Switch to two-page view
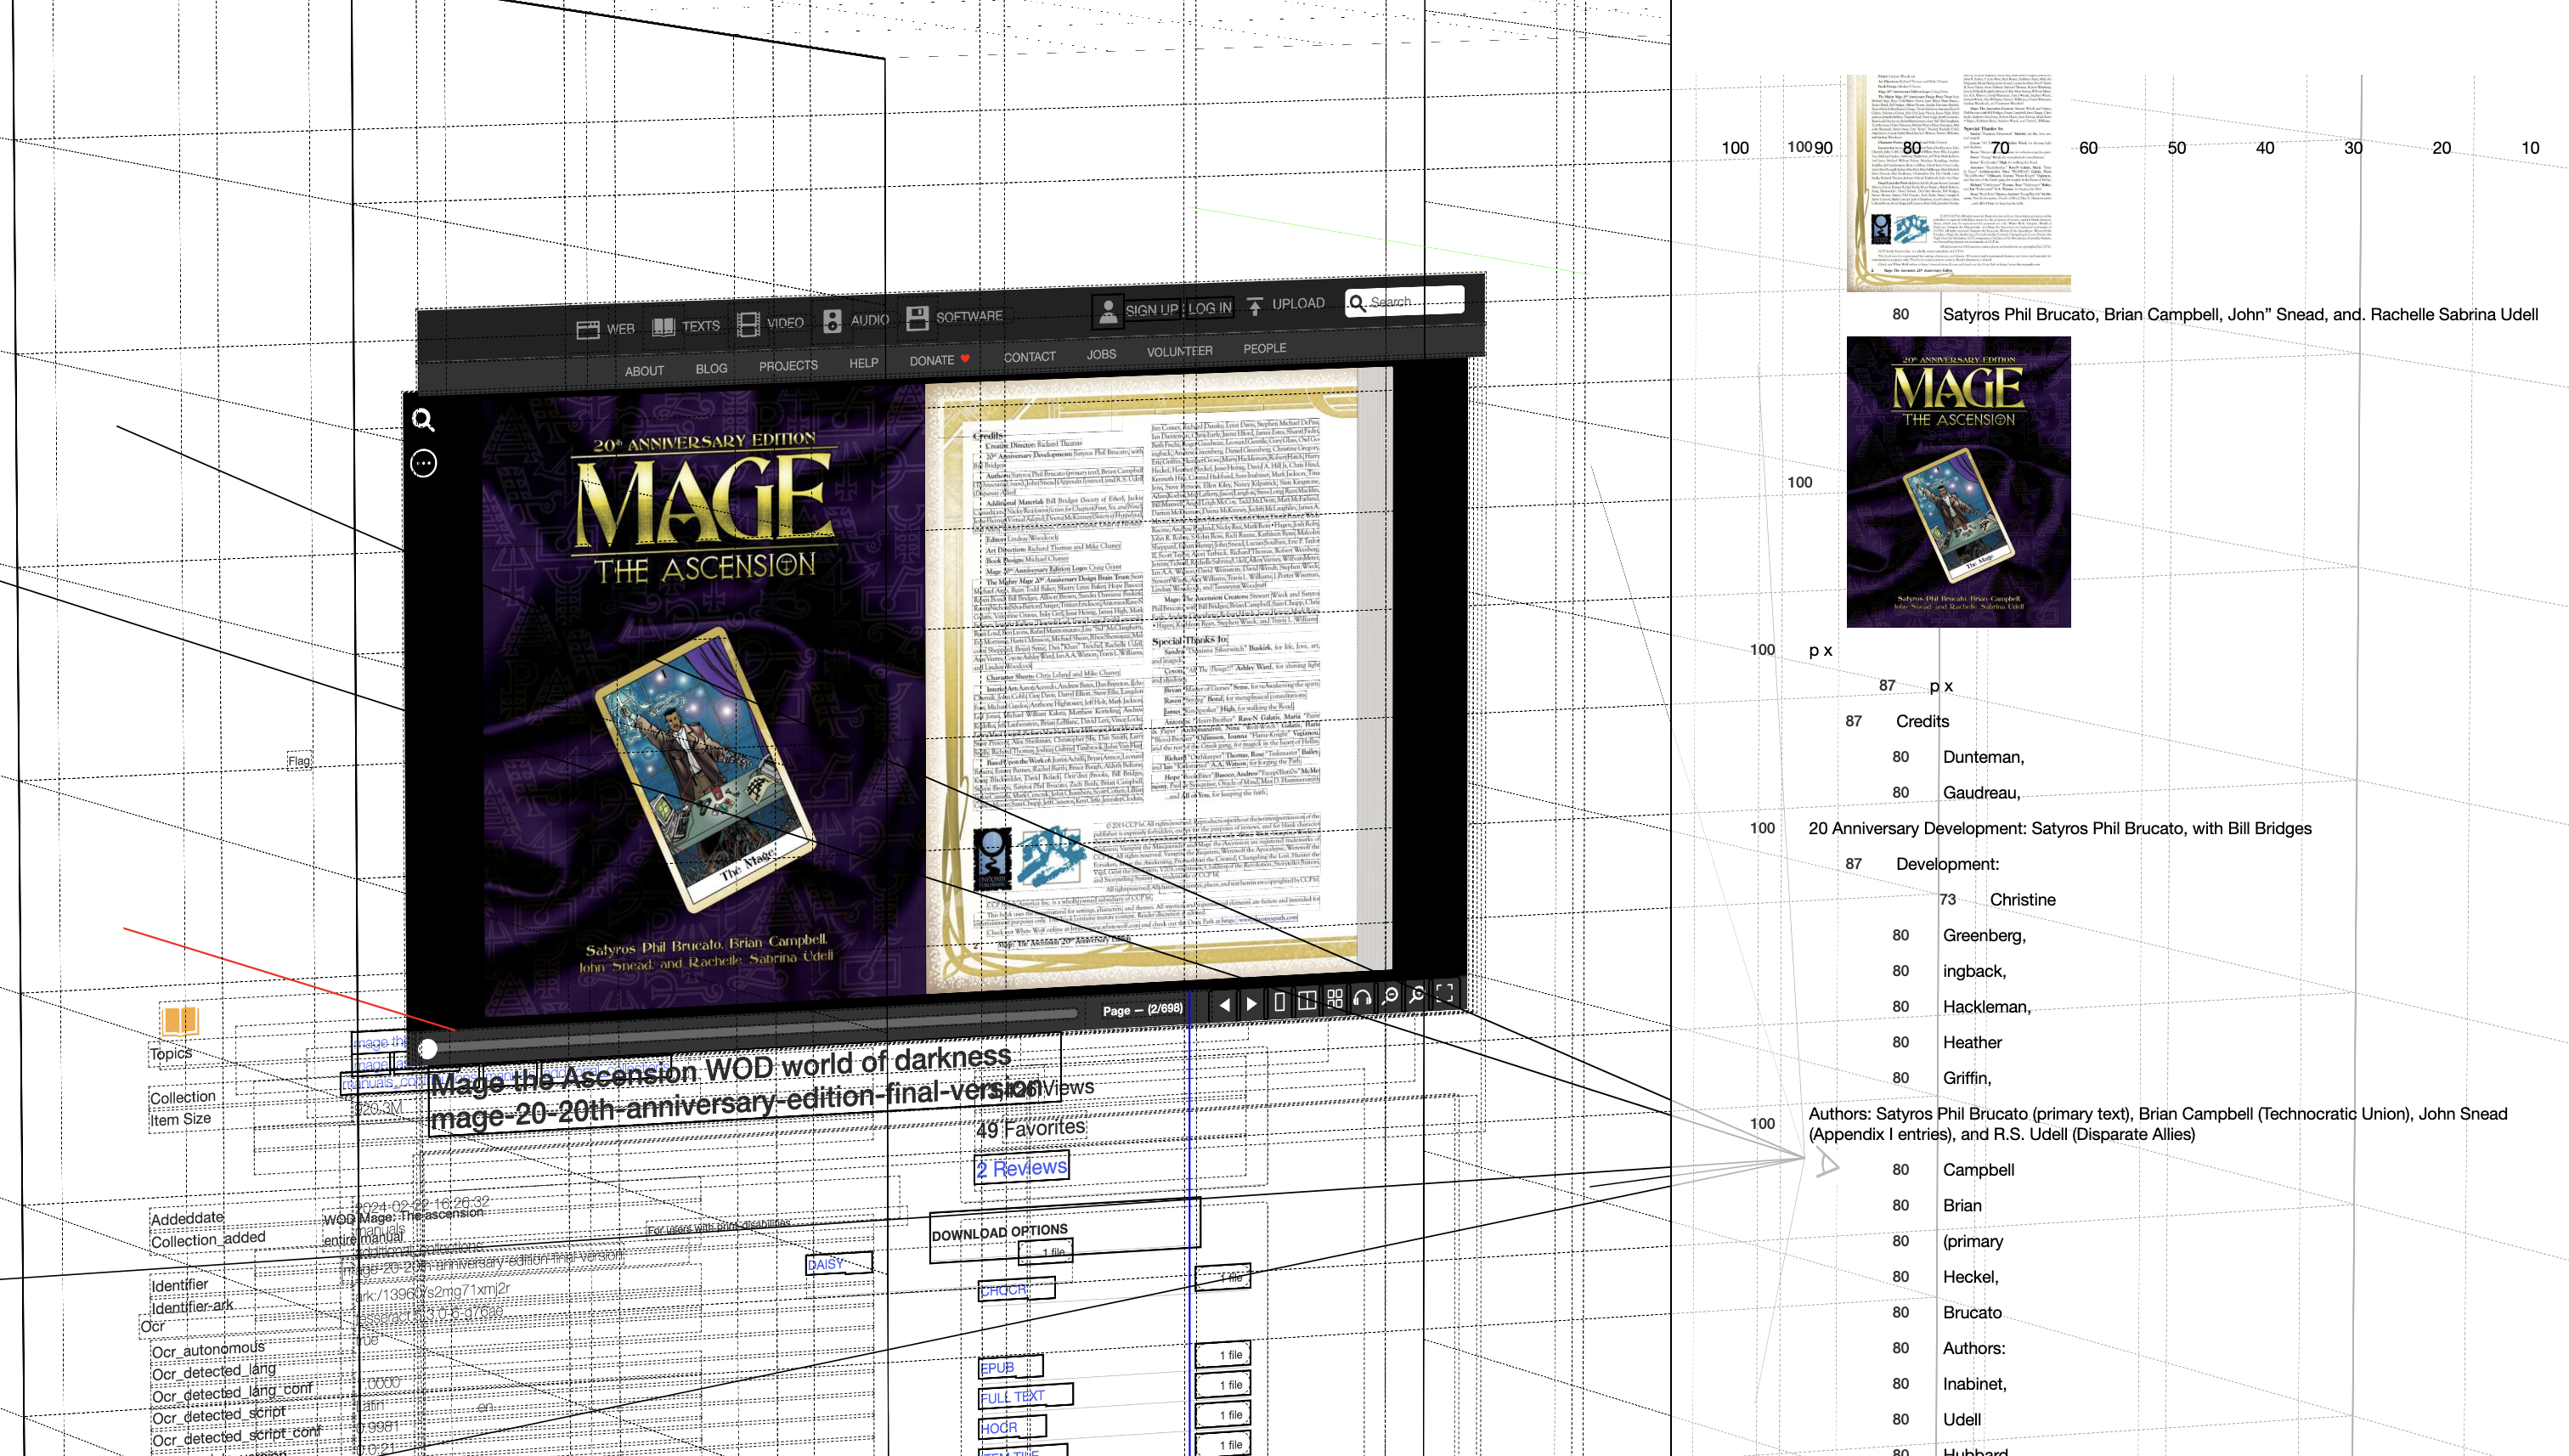2569x1456 pixels. point(1306,1000)
